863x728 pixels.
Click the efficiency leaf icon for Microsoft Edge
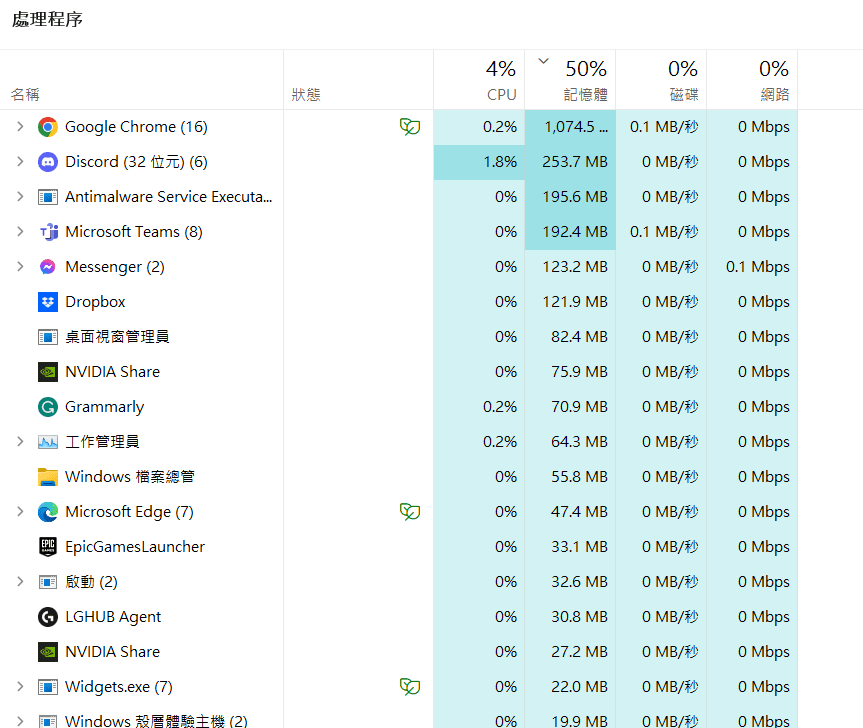[410, 511]
